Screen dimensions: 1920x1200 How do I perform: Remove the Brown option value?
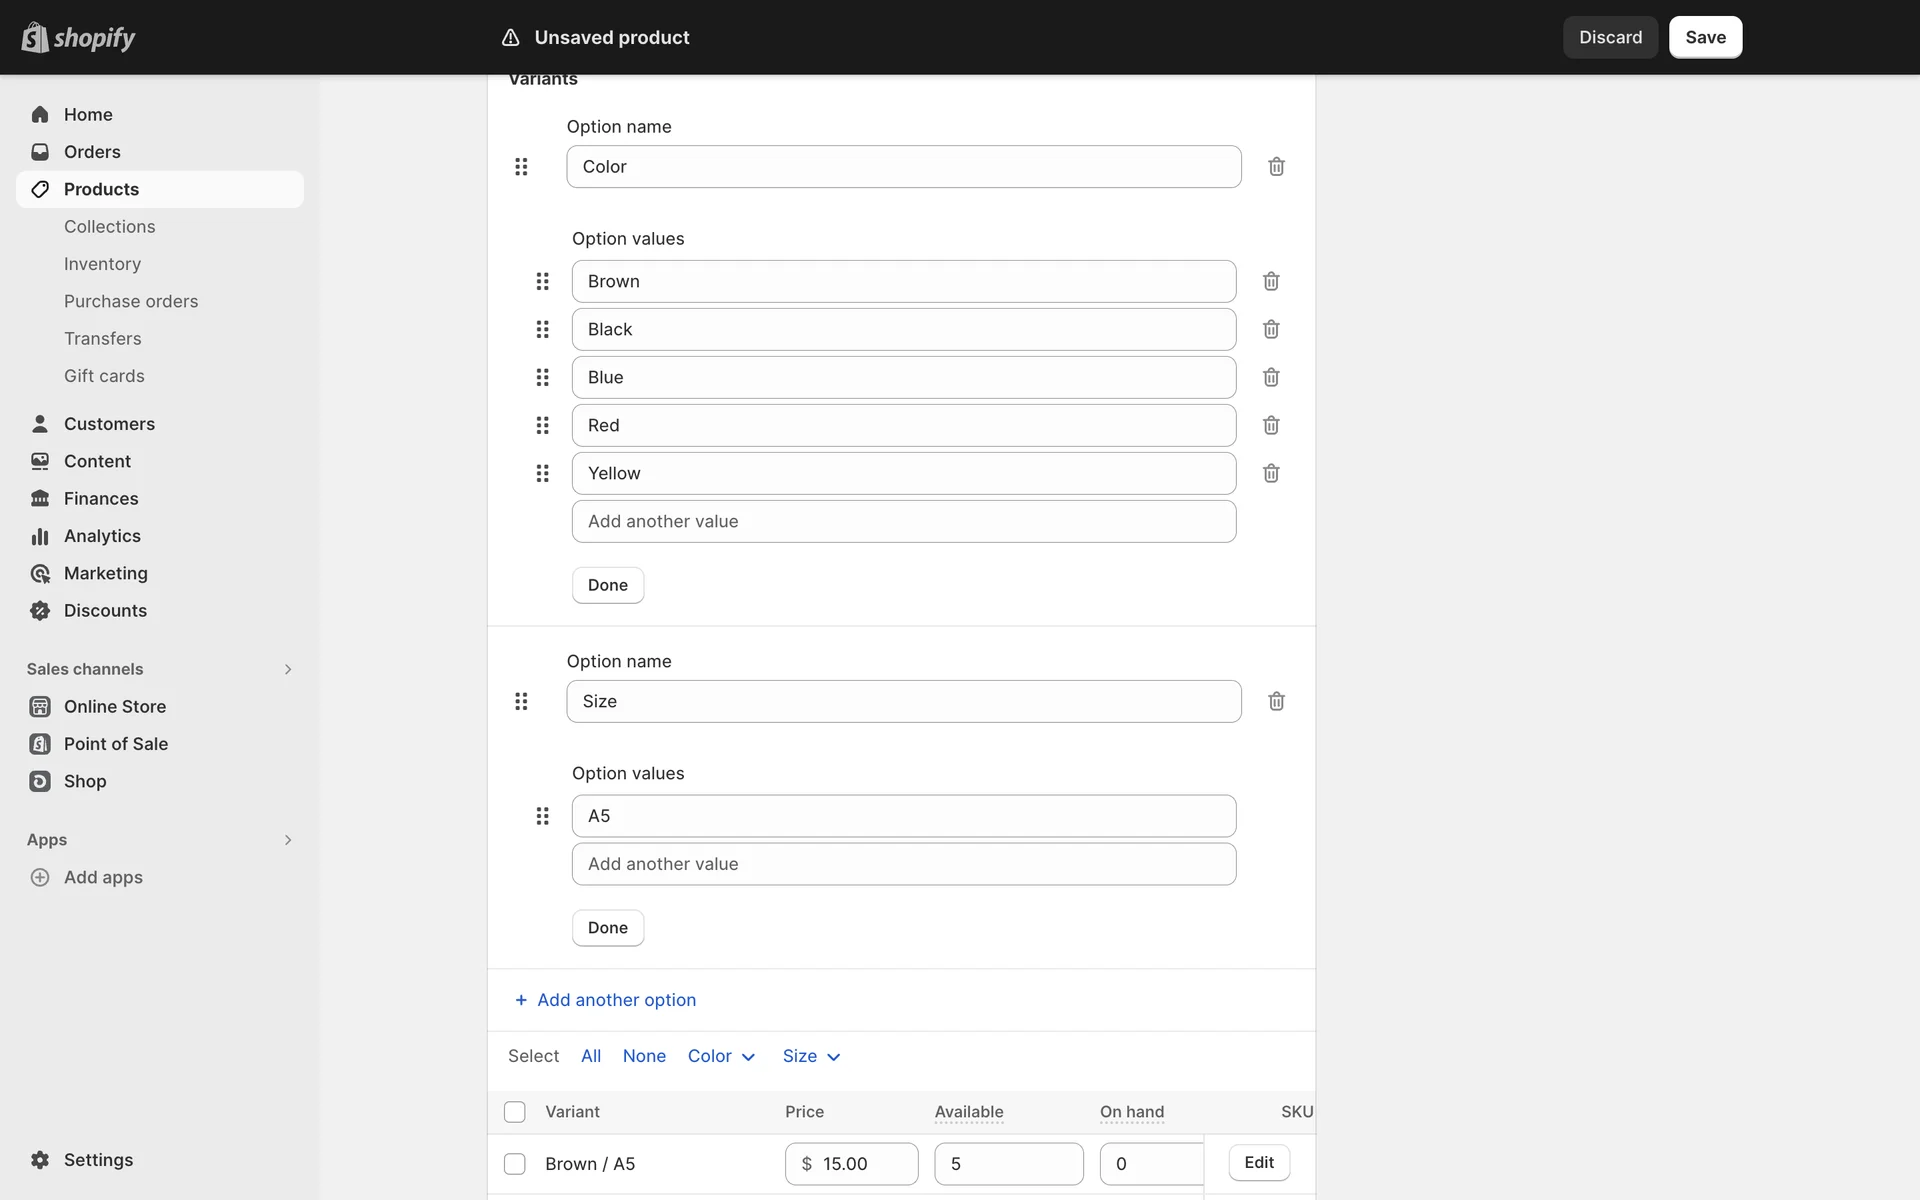pos(1271,281)
